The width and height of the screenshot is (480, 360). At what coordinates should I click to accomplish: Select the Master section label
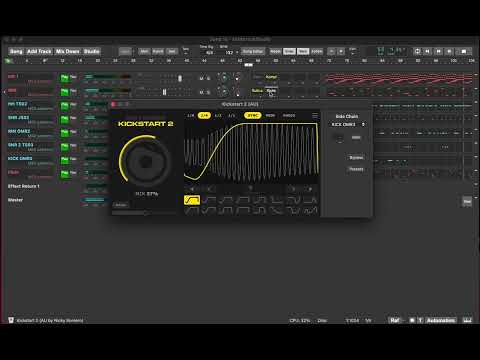coord(15,200)
